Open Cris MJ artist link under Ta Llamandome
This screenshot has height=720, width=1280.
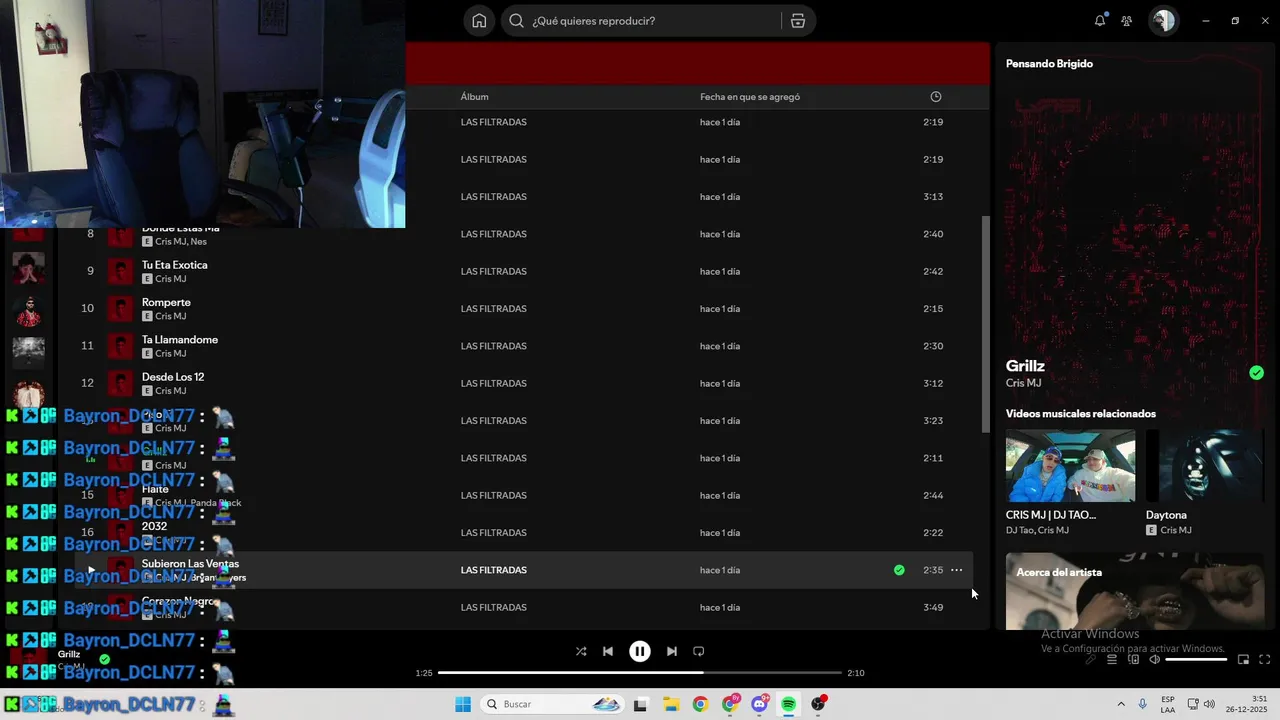[171, 354]
